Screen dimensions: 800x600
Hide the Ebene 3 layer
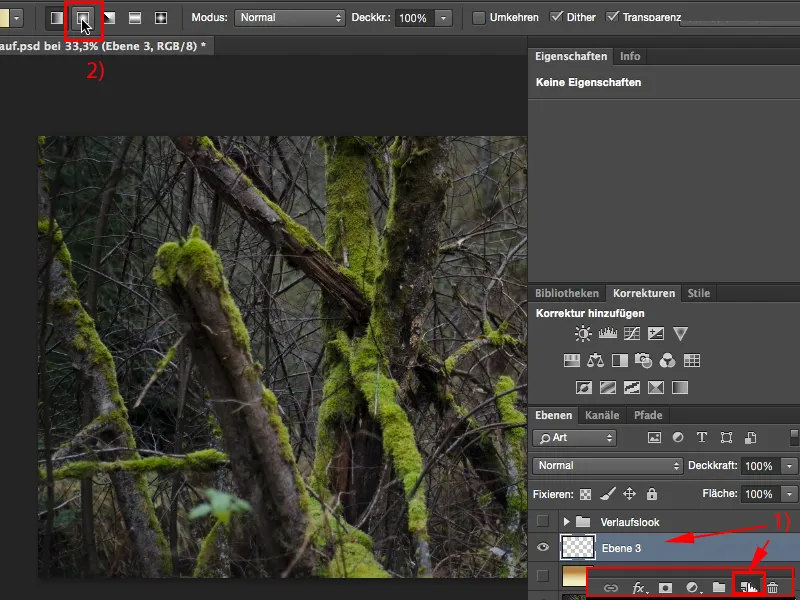pyautogui.click(x=542, y=548)
